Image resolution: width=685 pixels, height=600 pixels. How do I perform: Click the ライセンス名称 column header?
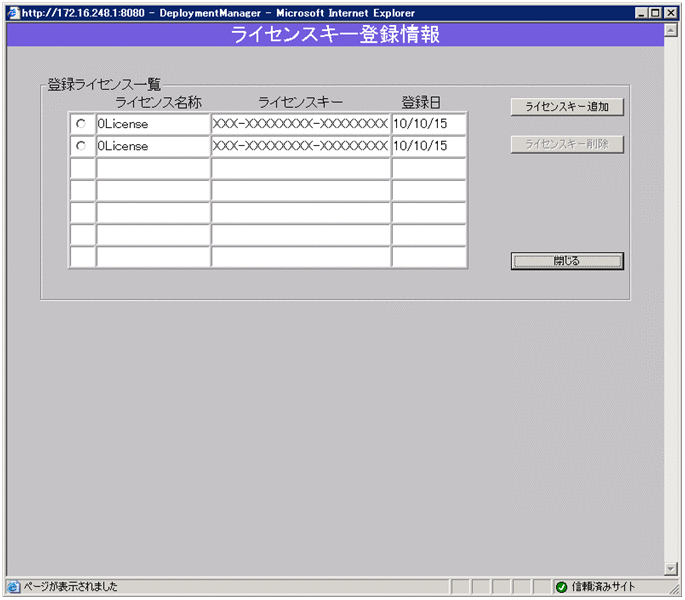(x=158, y=102)
